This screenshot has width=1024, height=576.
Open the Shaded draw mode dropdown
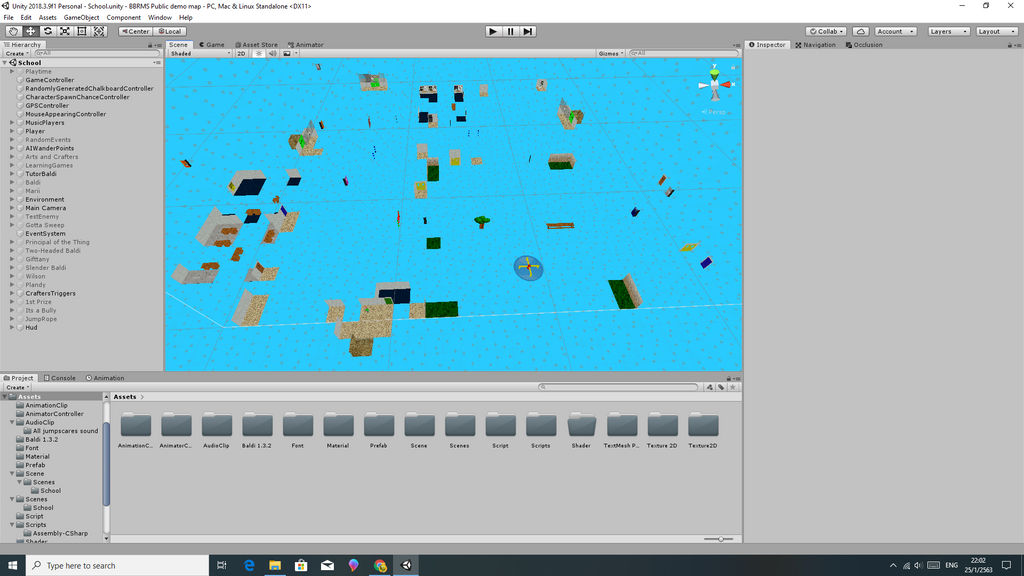click(200, 54)
